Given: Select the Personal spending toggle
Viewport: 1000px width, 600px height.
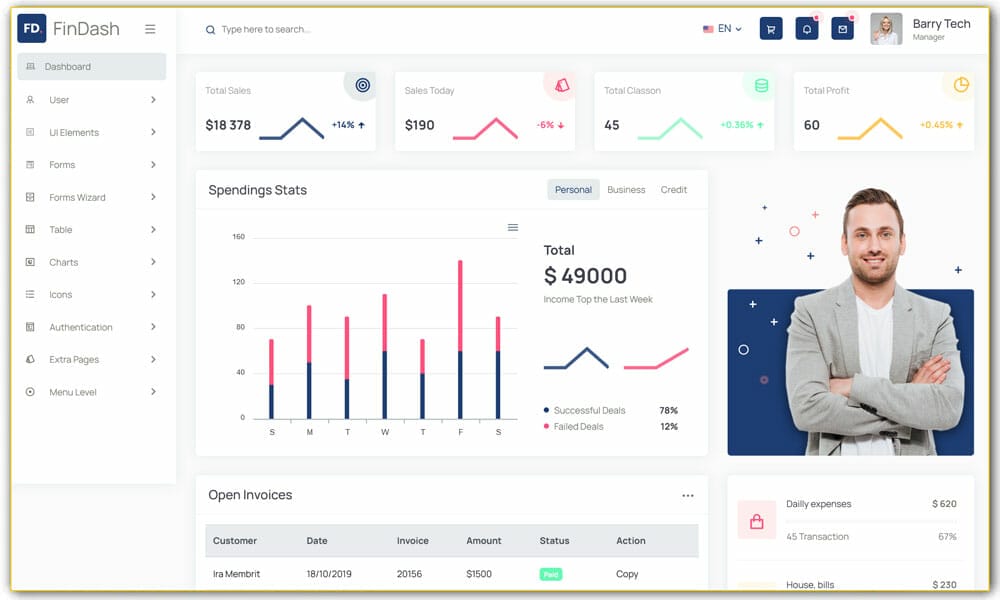Looking at the screenshot, I should tap(572, 189).
